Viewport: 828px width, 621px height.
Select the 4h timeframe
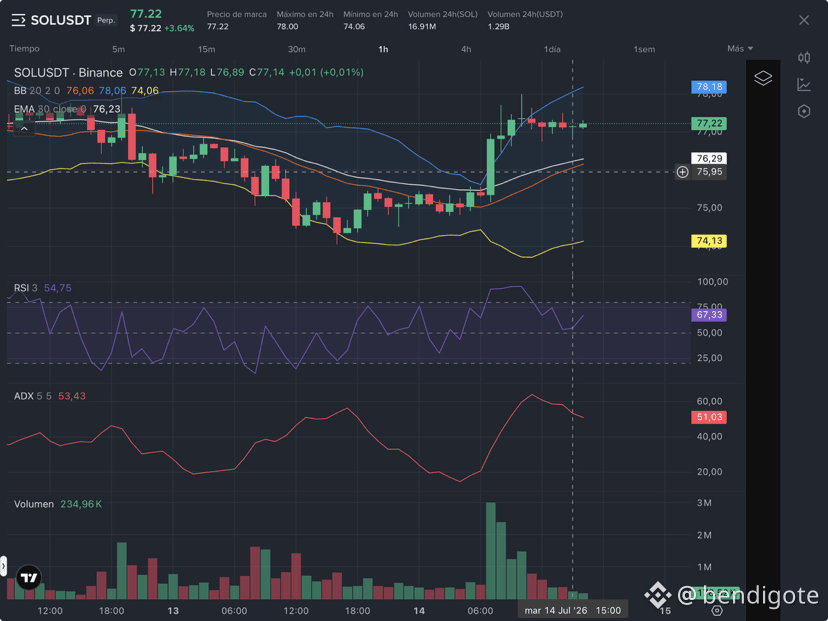(466, 49)
